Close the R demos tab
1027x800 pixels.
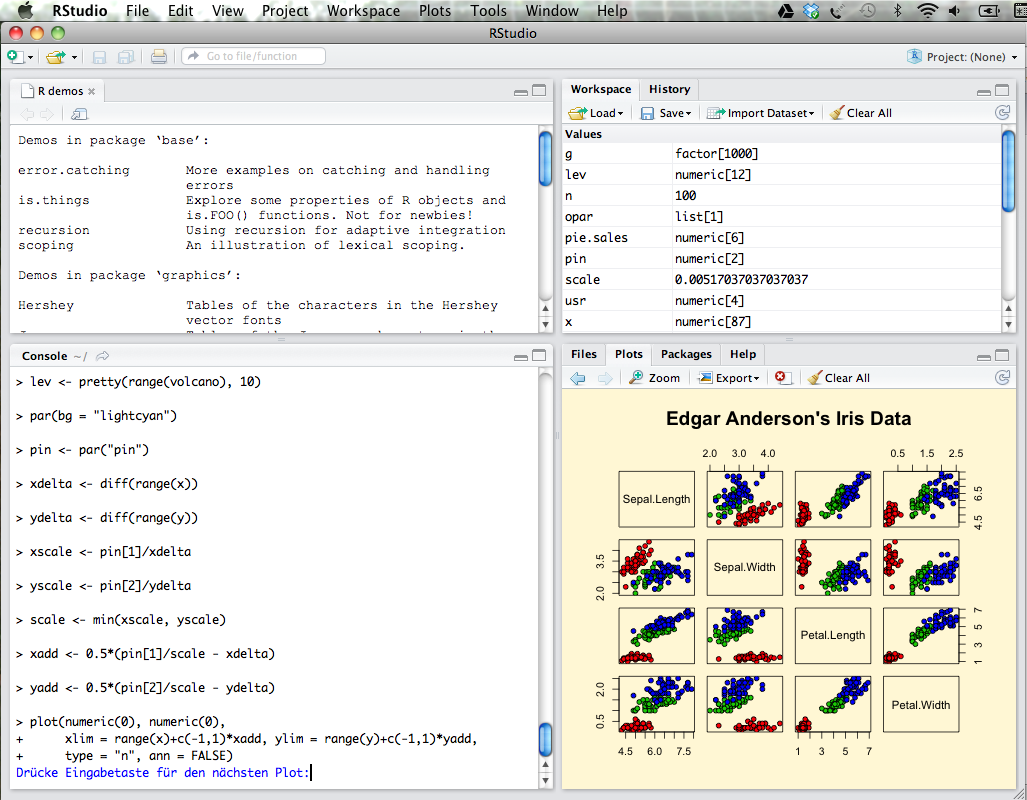pyautogui.click(x=92, y=92)
